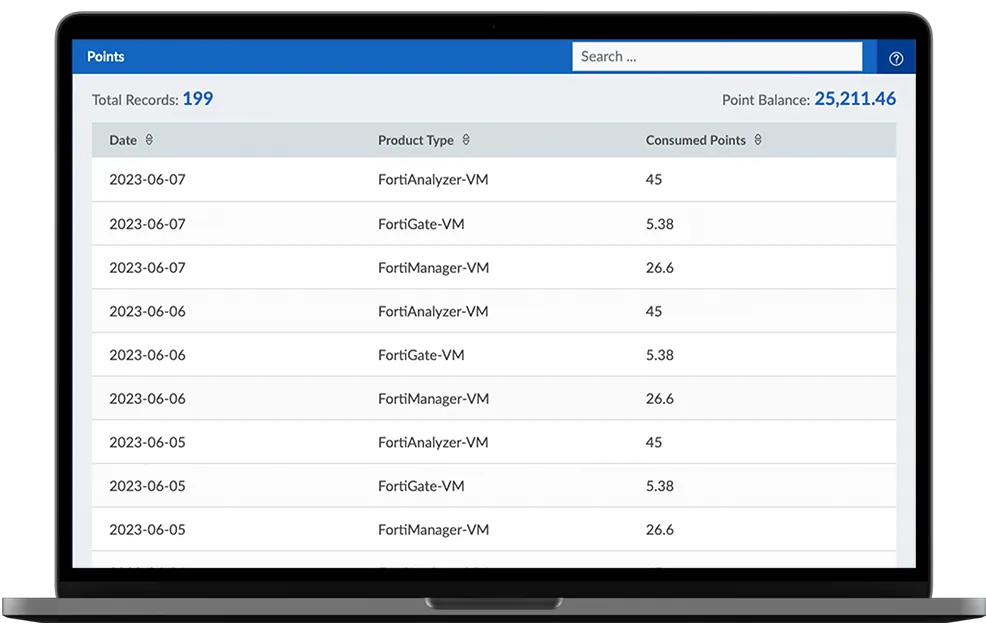Screen dimensions: 986x637
Task: Click date 2023-06-05 in the FortiManager-VM row
Action: coord(148,530)
